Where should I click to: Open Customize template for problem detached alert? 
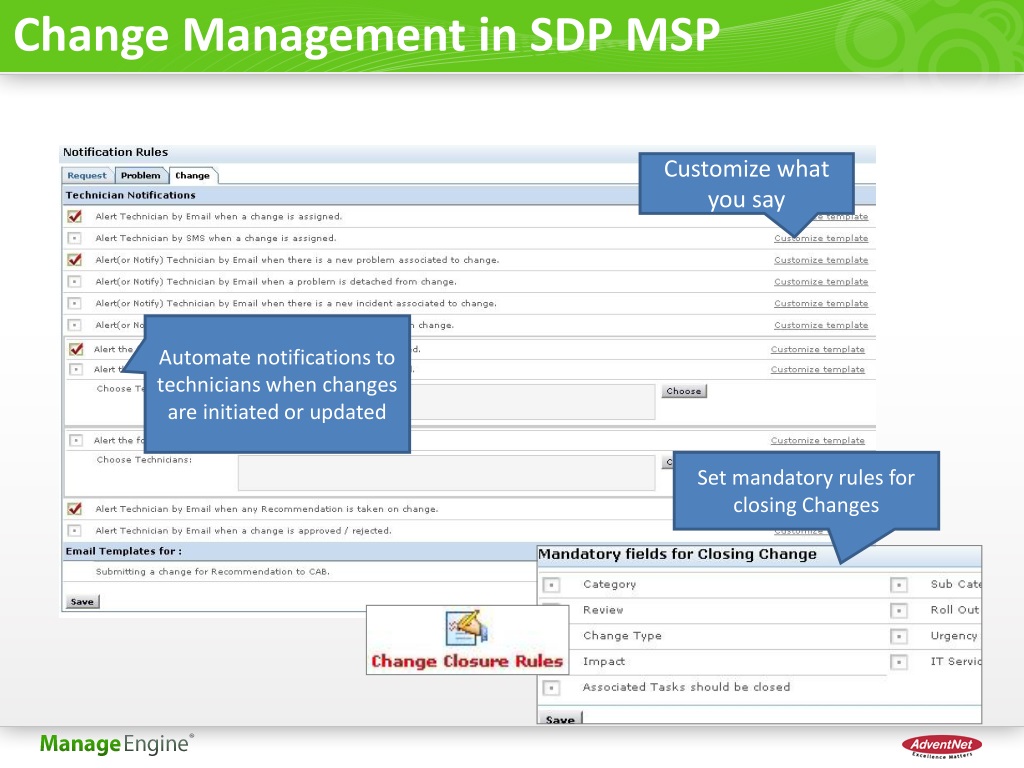click(821, 281)
